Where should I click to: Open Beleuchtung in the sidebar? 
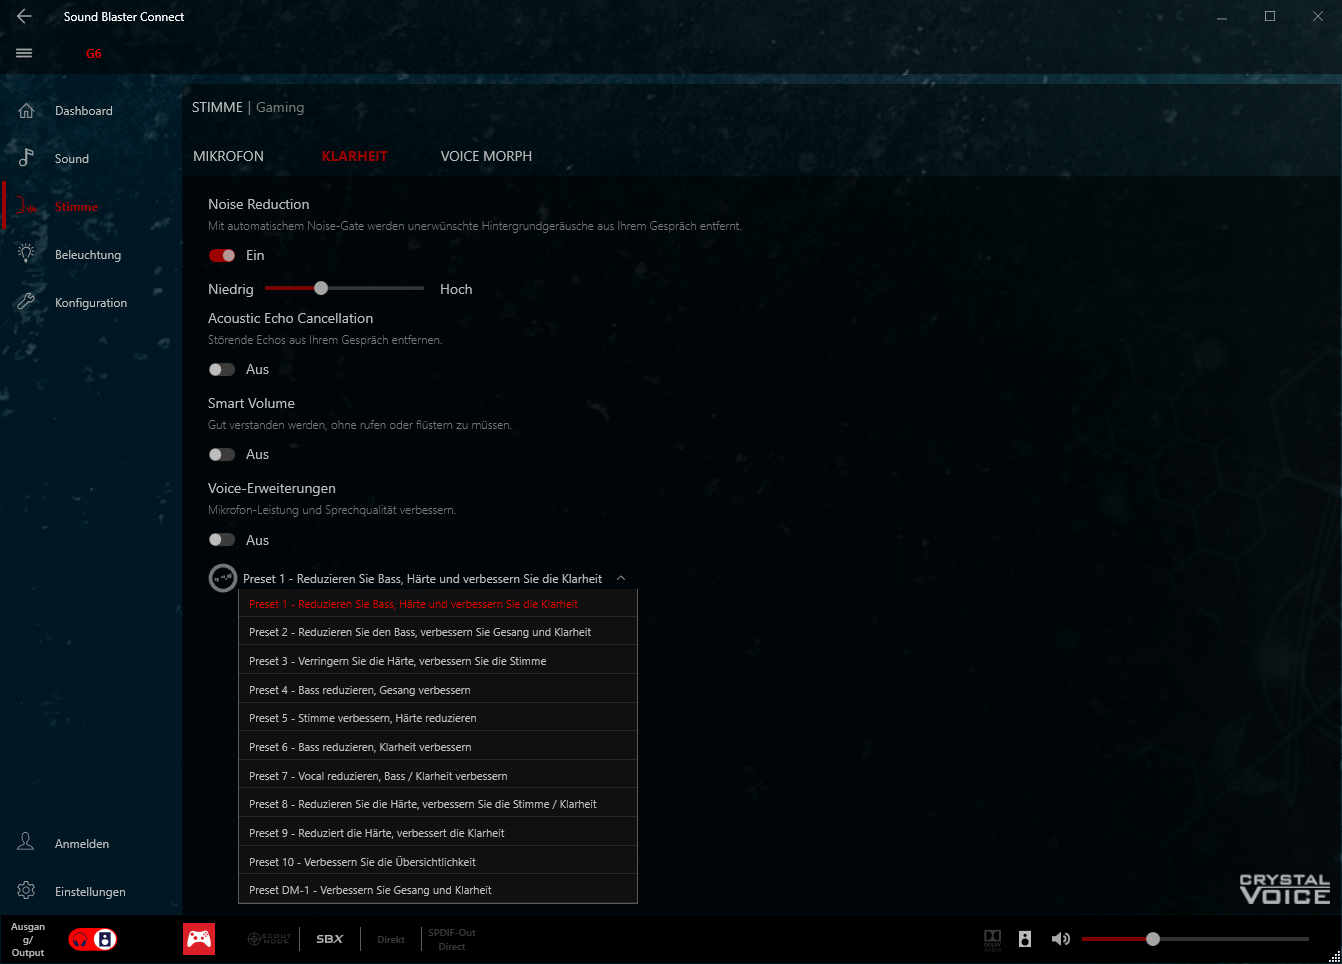pos(88,255)
